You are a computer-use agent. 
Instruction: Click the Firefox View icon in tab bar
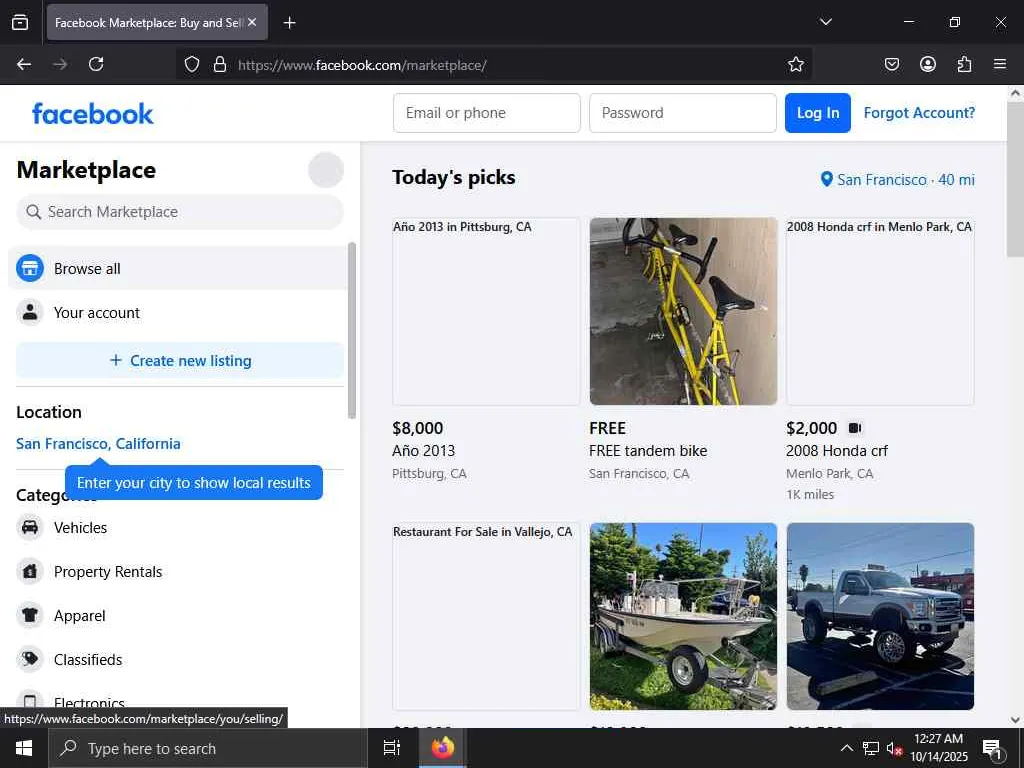tap(20, 22)
